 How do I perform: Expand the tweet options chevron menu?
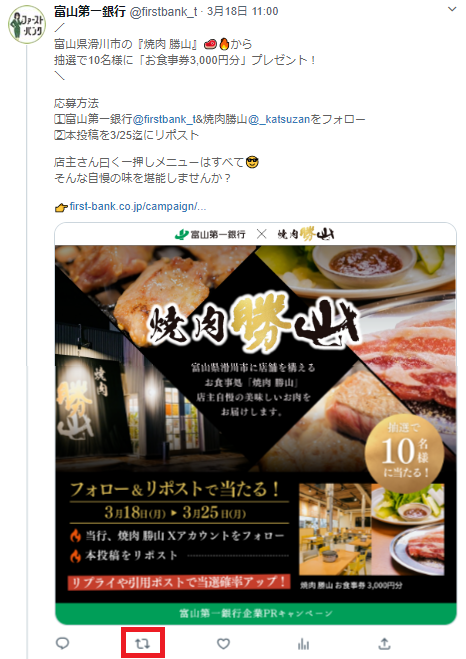(452, 9)
